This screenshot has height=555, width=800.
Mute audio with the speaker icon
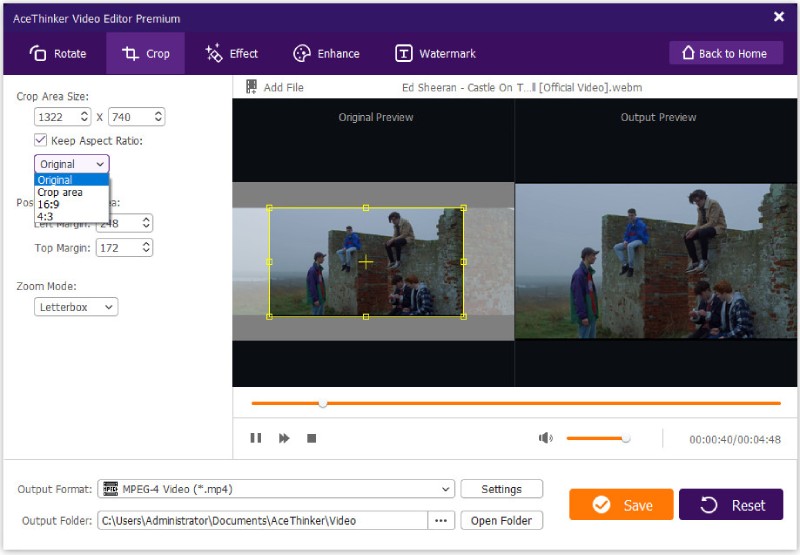click(x=545, y=438)
